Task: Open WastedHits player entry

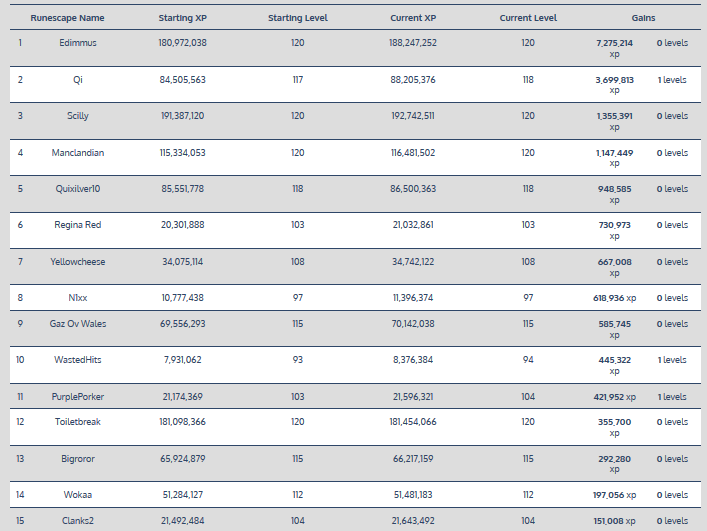Action: coord(77,360)
